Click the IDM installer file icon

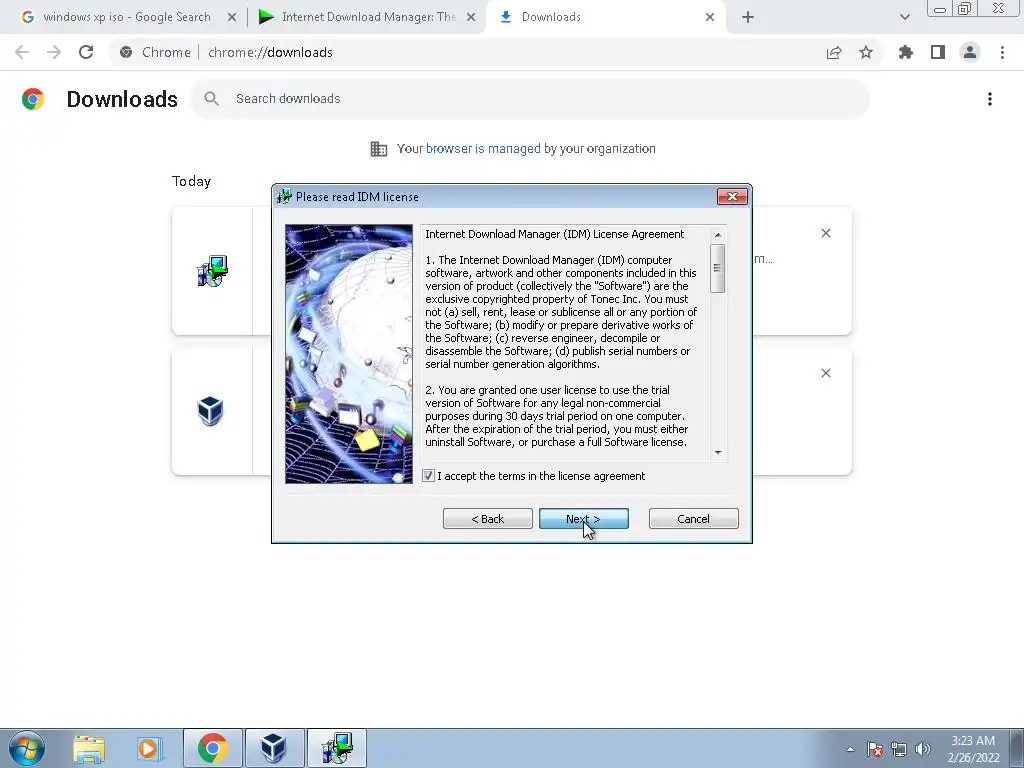pyautogui.click(x=212, y=271)
